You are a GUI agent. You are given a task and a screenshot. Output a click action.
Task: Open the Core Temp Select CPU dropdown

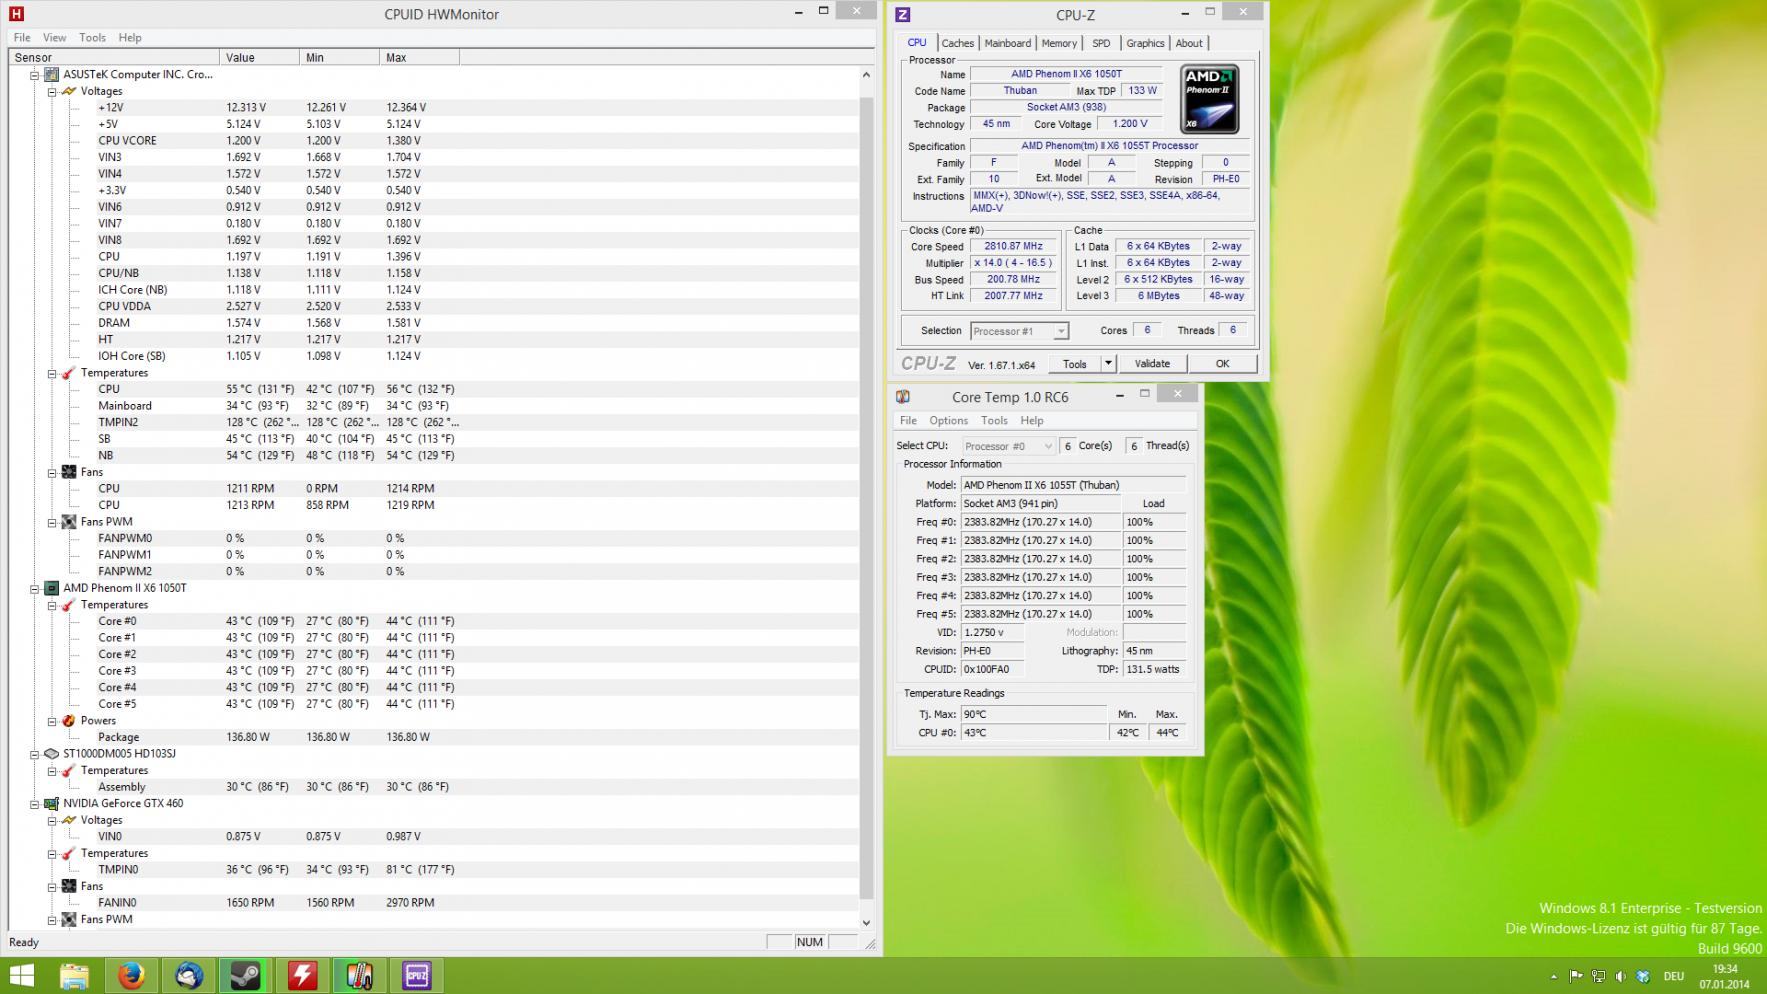[x=1008, y=446]
